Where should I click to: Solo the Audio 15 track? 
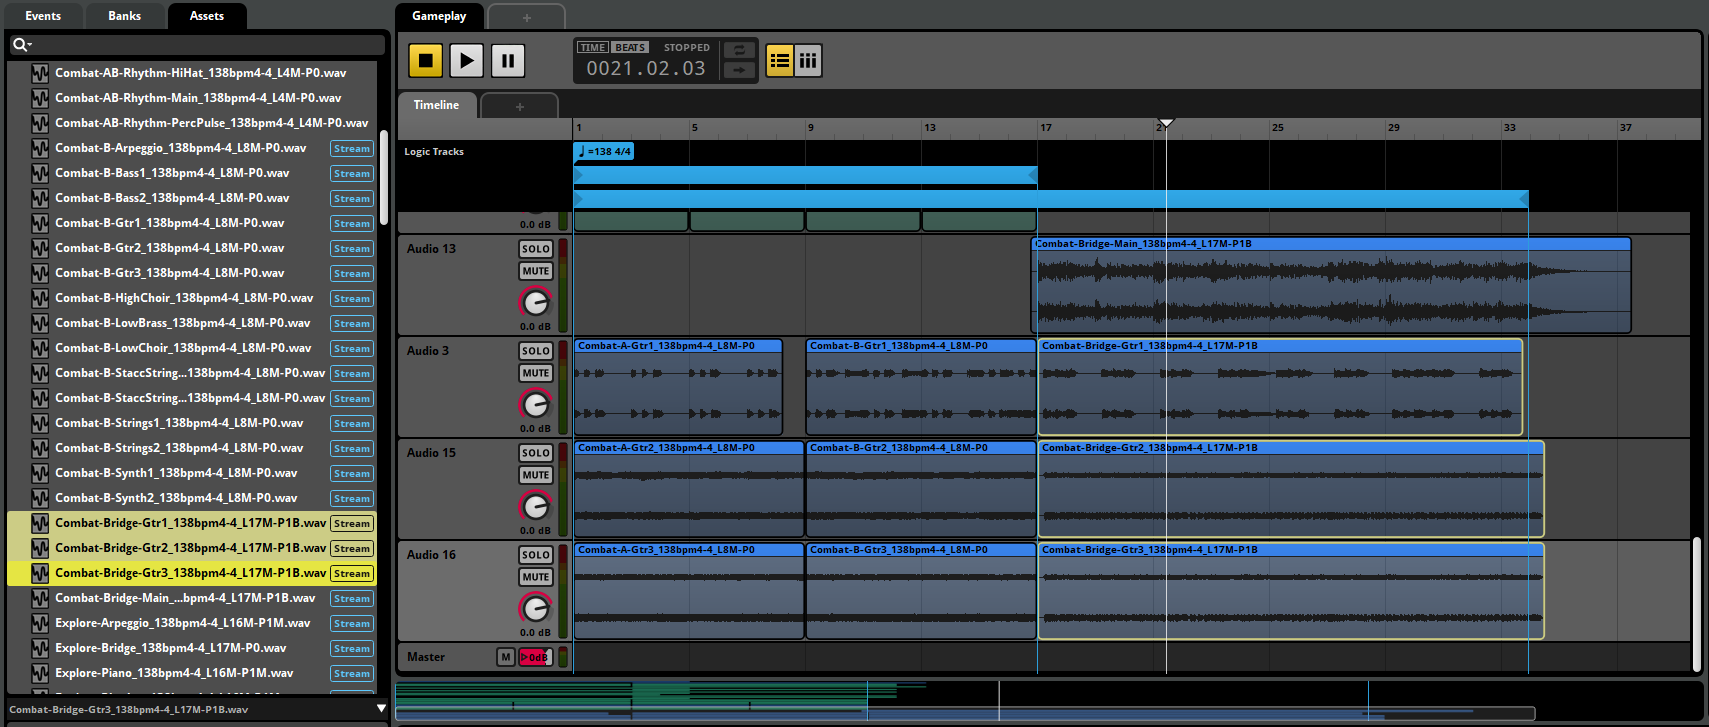click(x=536, y=453)
